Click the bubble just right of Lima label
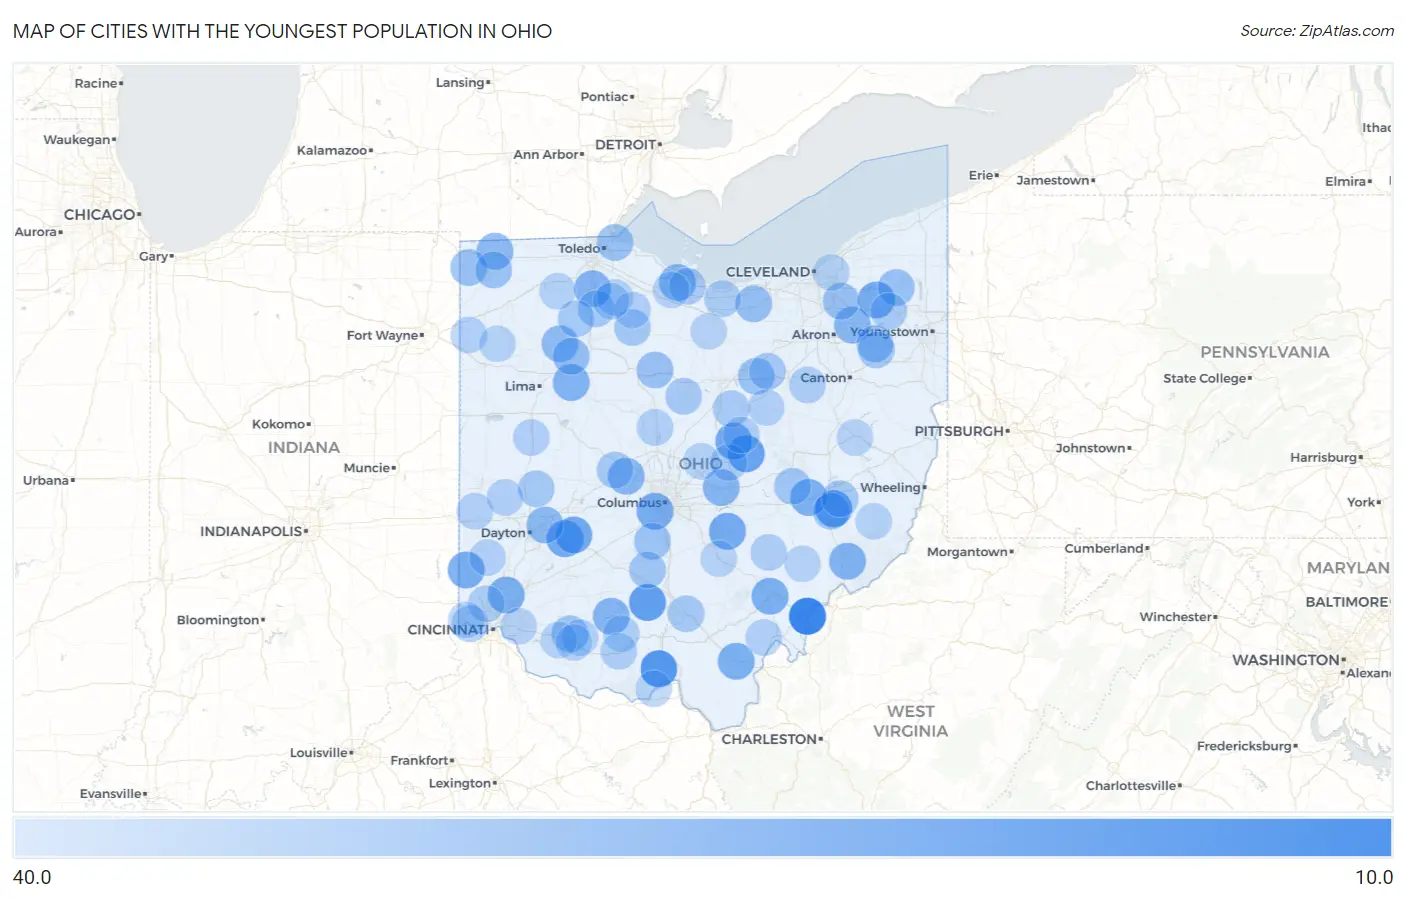The width and height of the screenshot is (1406, 899). tap(571, 382)
